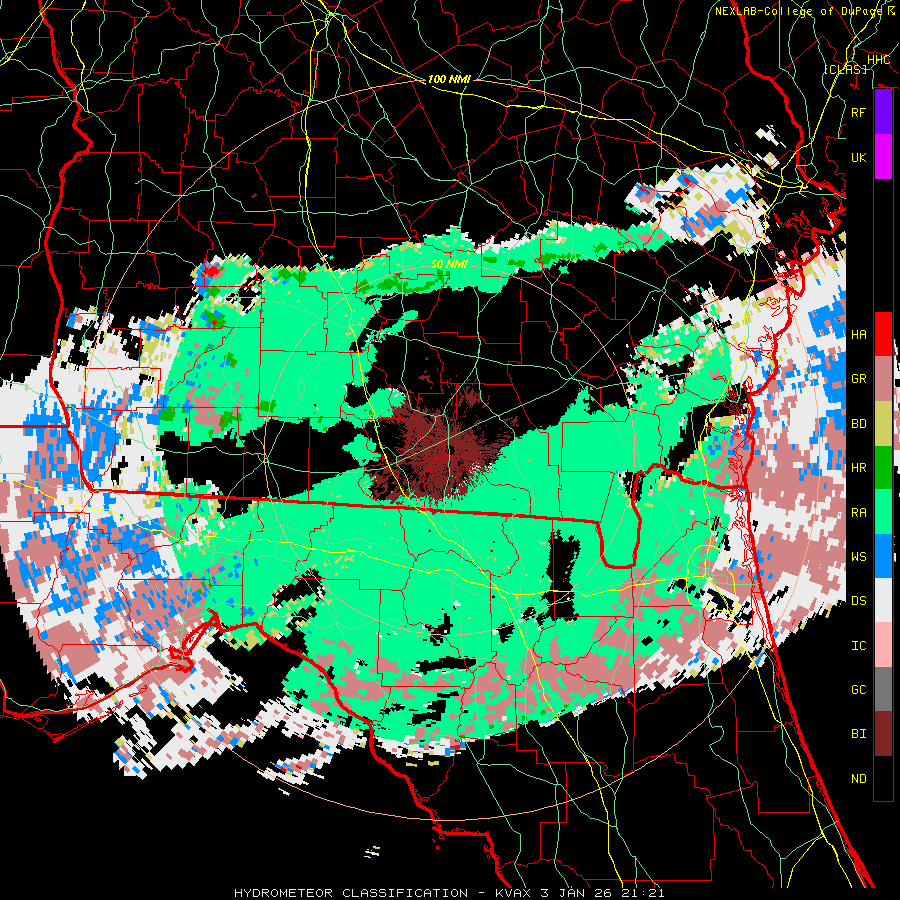This screenshot has width=900, height=900.
Task: Click the UK magenta legend color block
Action: click(x=883, y=157)
